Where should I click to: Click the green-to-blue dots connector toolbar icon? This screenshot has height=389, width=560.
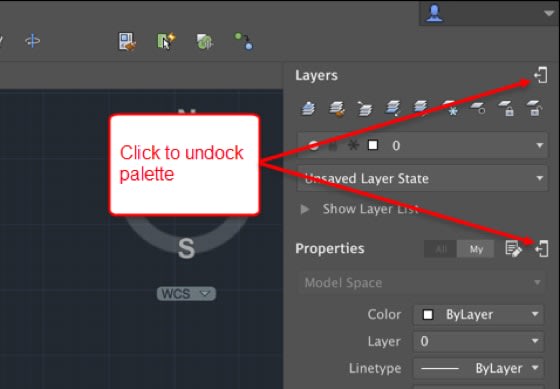[x=244, y=41]
